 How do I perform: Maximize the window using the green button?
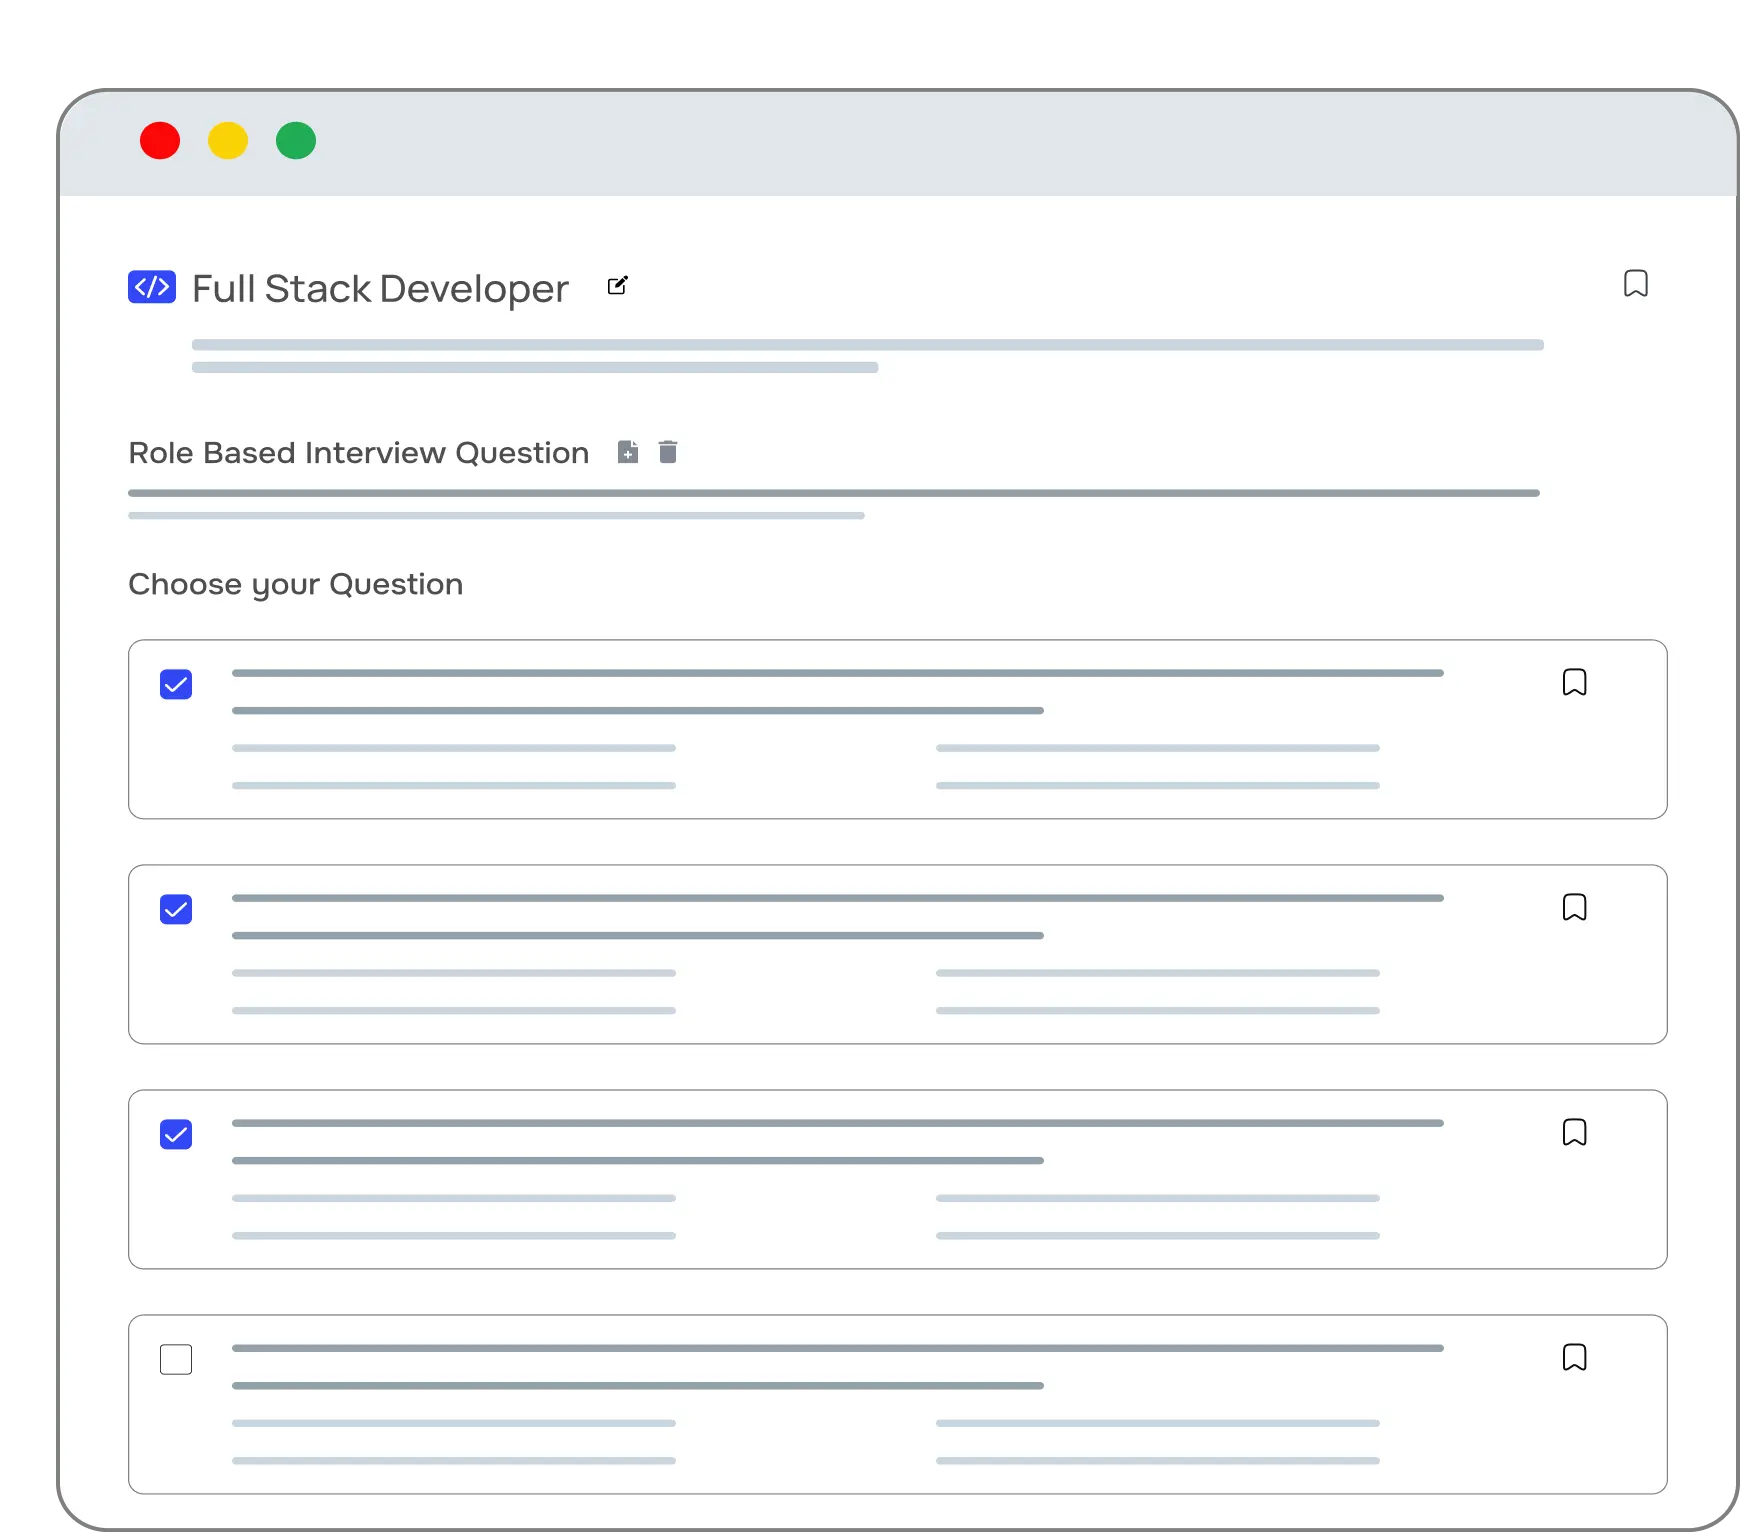point(296,141)
